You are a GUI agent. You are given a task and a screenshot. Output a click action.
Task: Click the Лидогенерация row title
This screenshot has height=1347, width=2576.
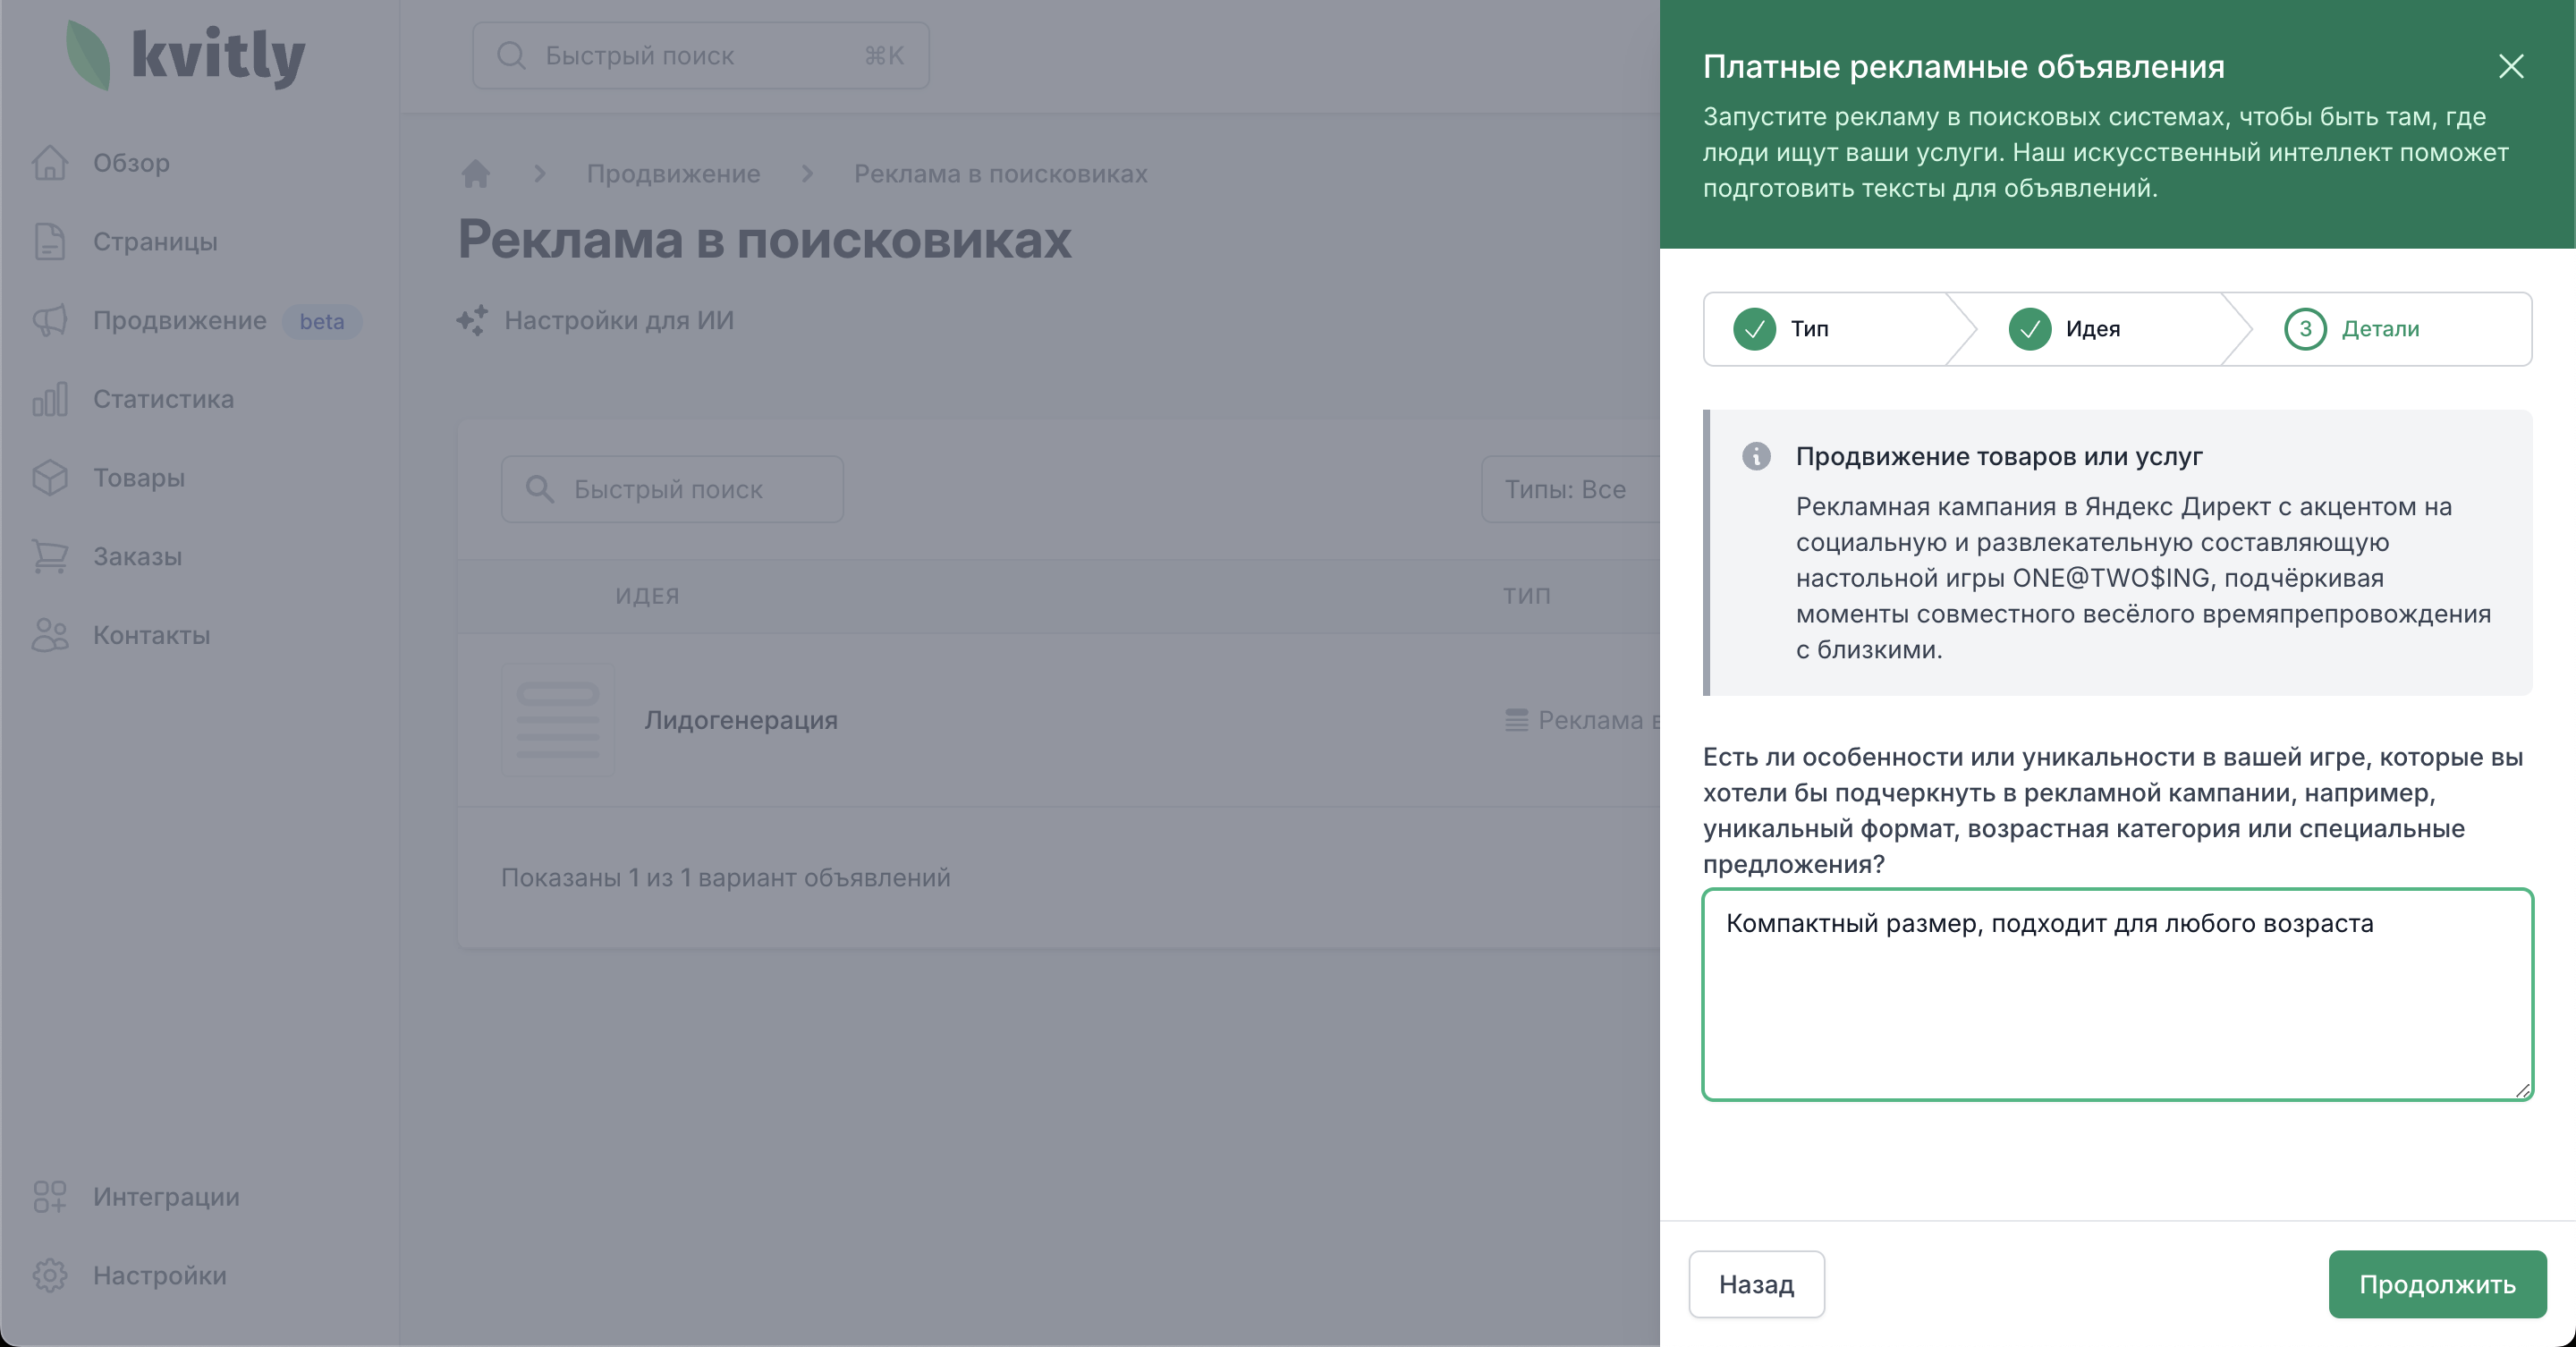tap(741, 720)
